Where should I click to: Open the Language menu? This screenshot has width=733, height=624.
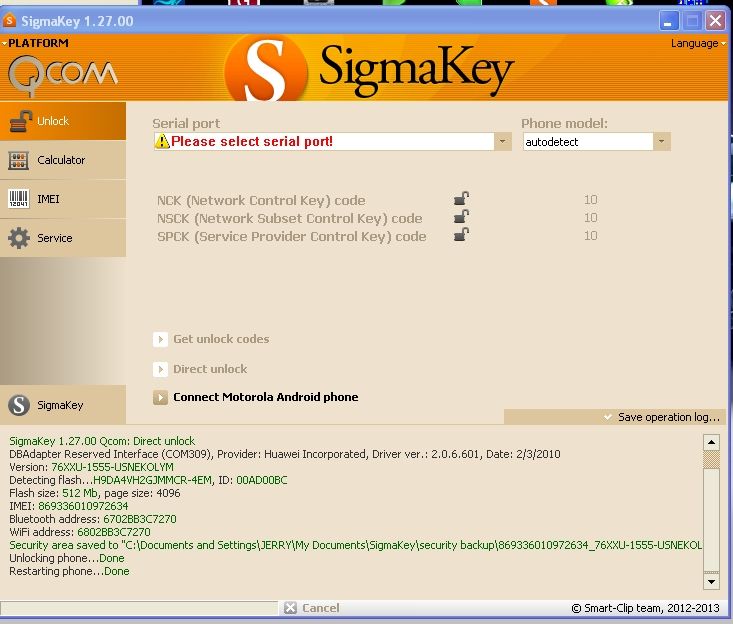tap(698, 43)
